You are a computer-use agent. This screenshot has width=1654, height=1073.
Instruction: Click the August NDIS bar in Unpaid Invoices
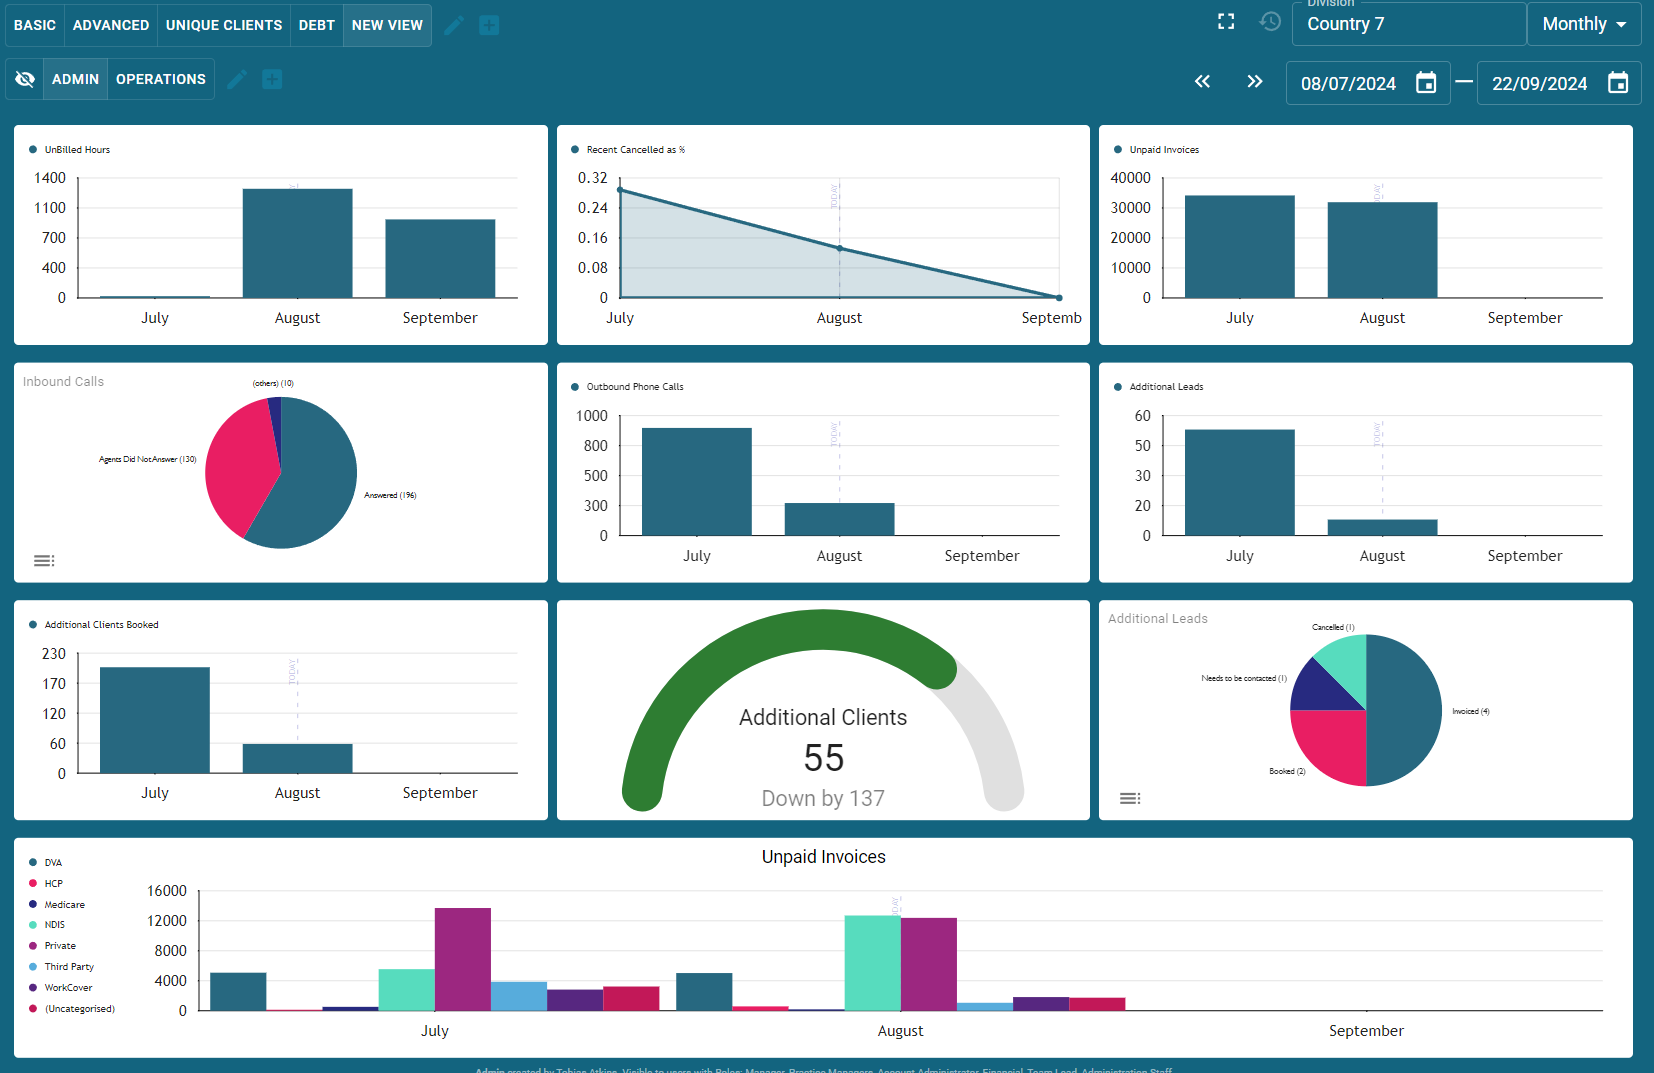(x=872, y=963)
